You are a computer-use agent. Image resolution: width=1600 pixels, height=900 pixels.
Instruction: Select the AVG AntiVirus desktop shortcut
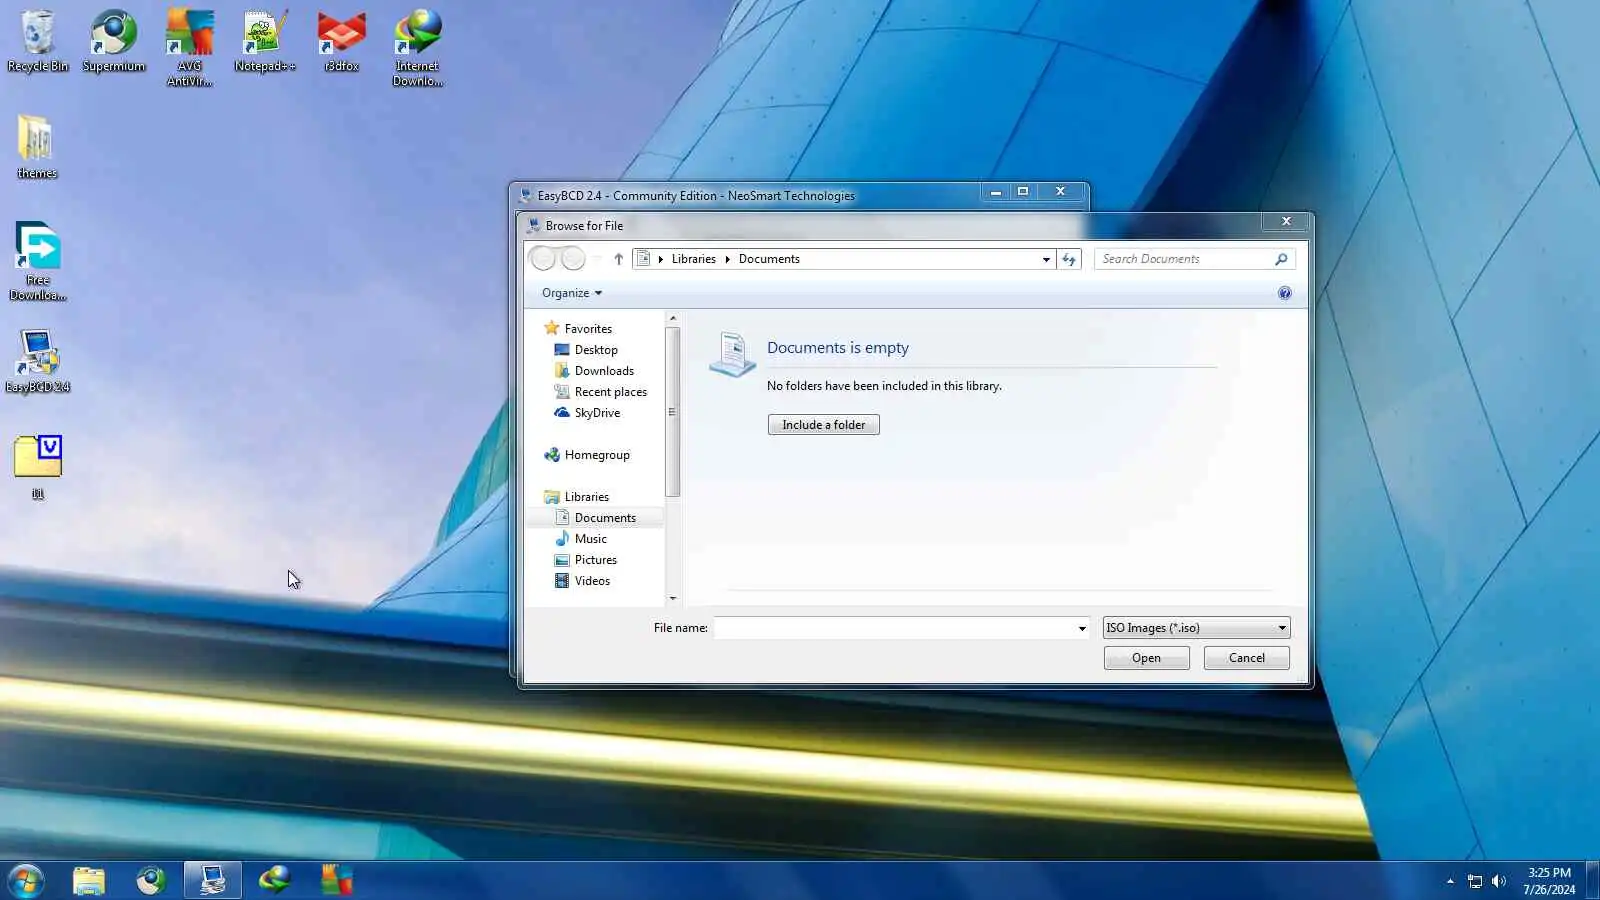[190, 48]
